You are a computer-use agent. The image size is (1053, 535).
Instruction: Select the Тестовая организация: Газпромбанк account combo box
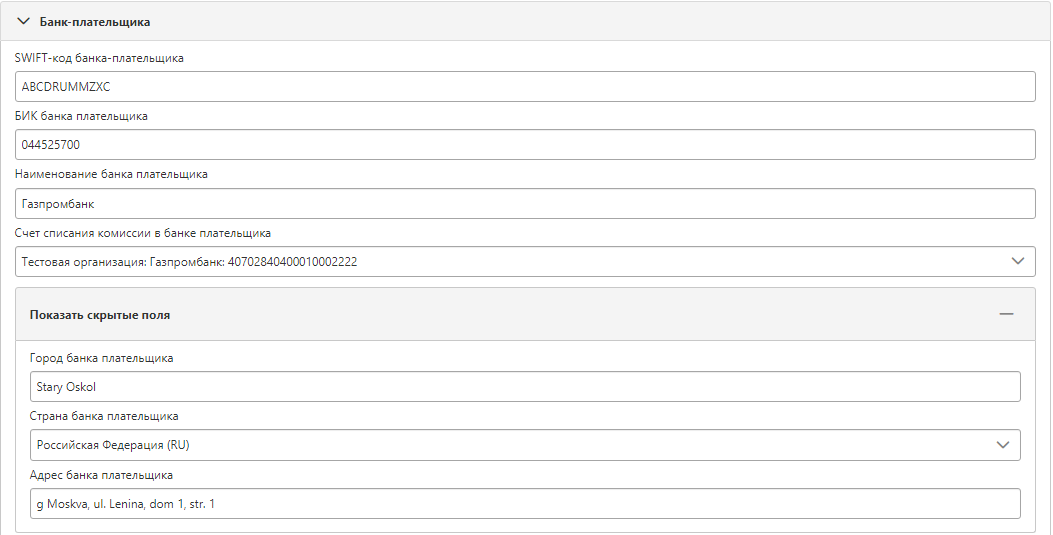[525, 261]
